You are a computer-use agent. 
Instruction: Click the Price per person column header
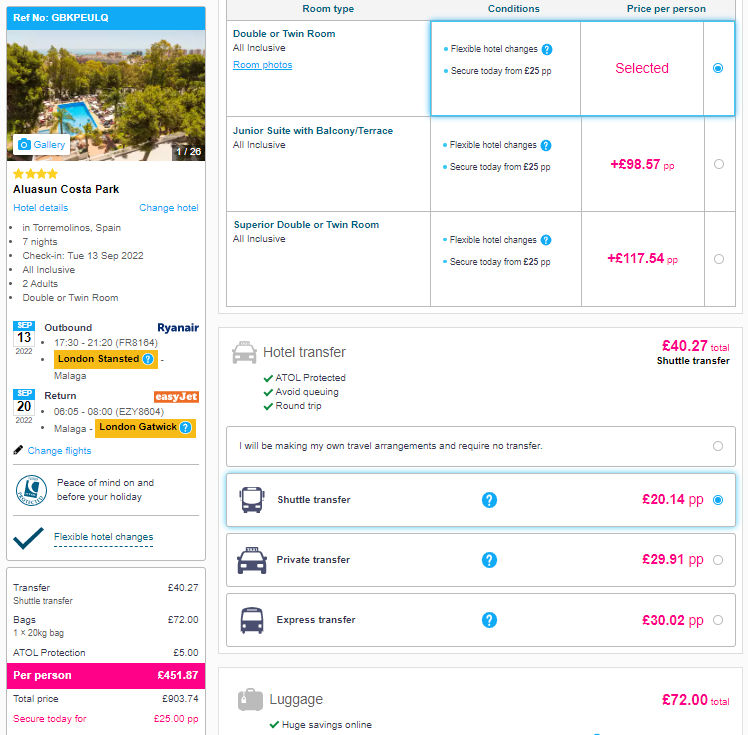point(666,9)
